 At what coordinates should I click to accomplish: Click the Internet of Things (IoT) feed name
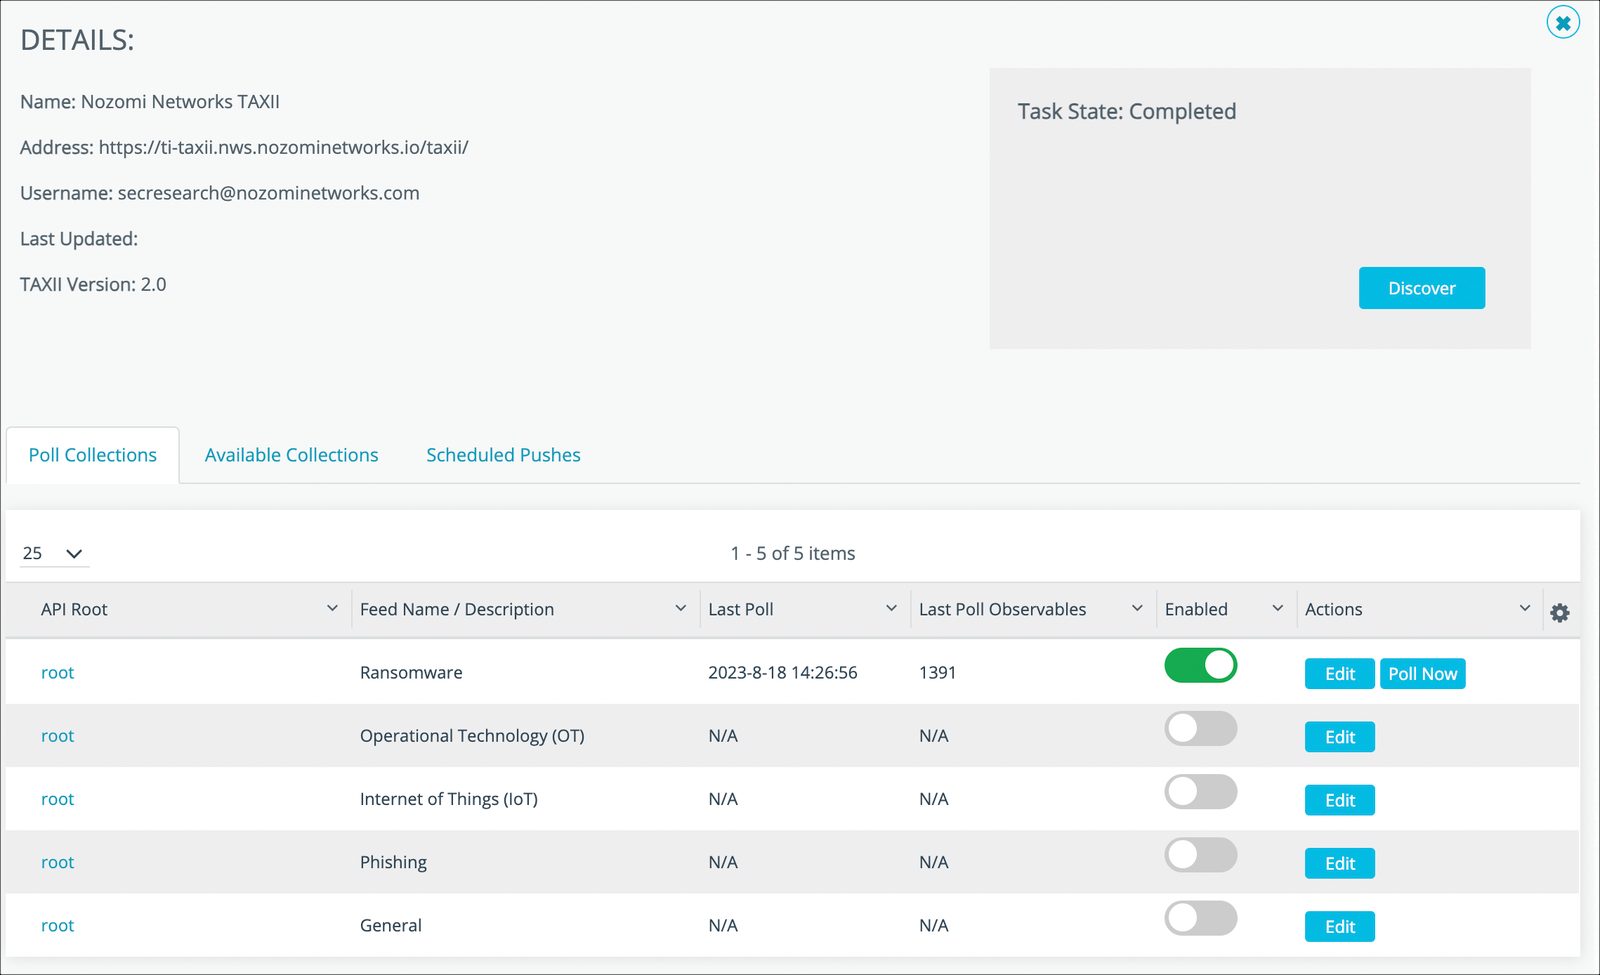[x=449, y=799]
